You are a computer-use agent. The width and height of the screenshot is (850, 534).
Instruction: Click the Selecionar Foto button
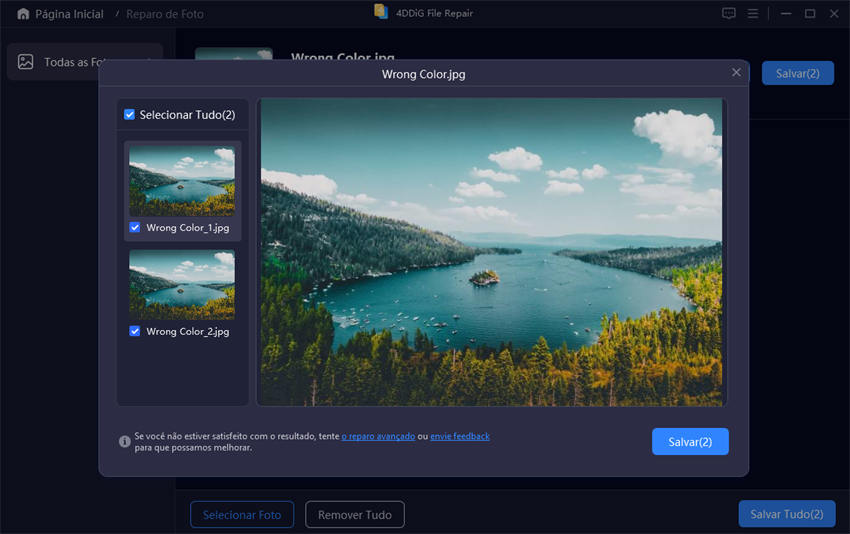(x=242, y=514)
